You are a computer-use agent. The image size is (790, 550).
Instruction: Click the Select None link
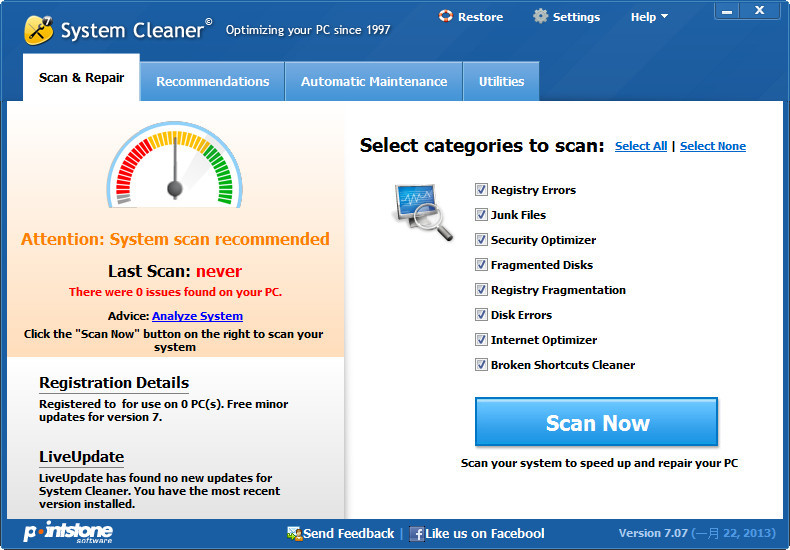(x=713, y=146)
